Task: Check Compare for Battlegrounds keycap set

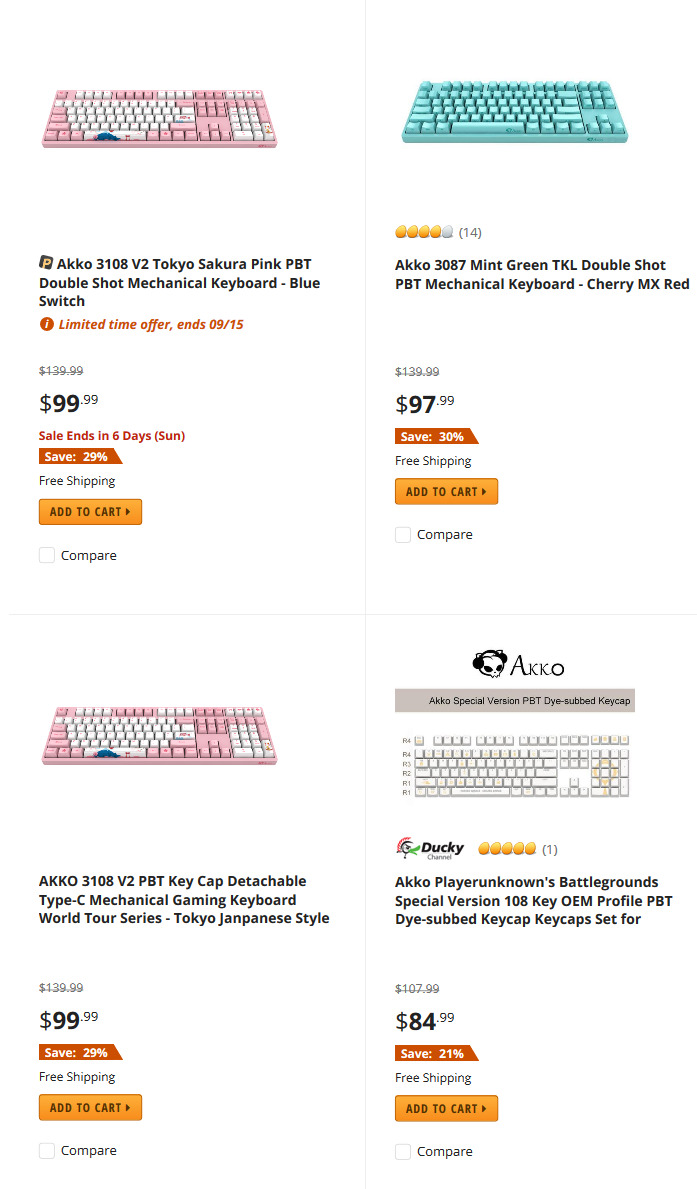Action: (403, 1151)
